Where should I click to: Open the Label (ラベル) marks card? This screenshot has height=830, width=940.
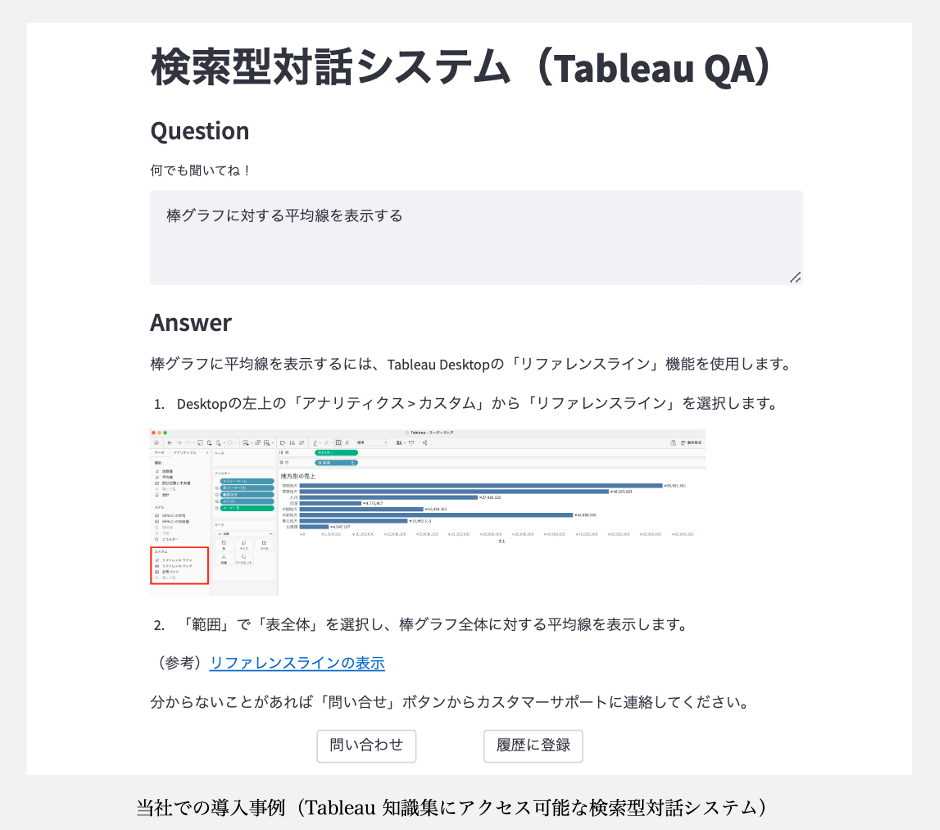(263, 544)
